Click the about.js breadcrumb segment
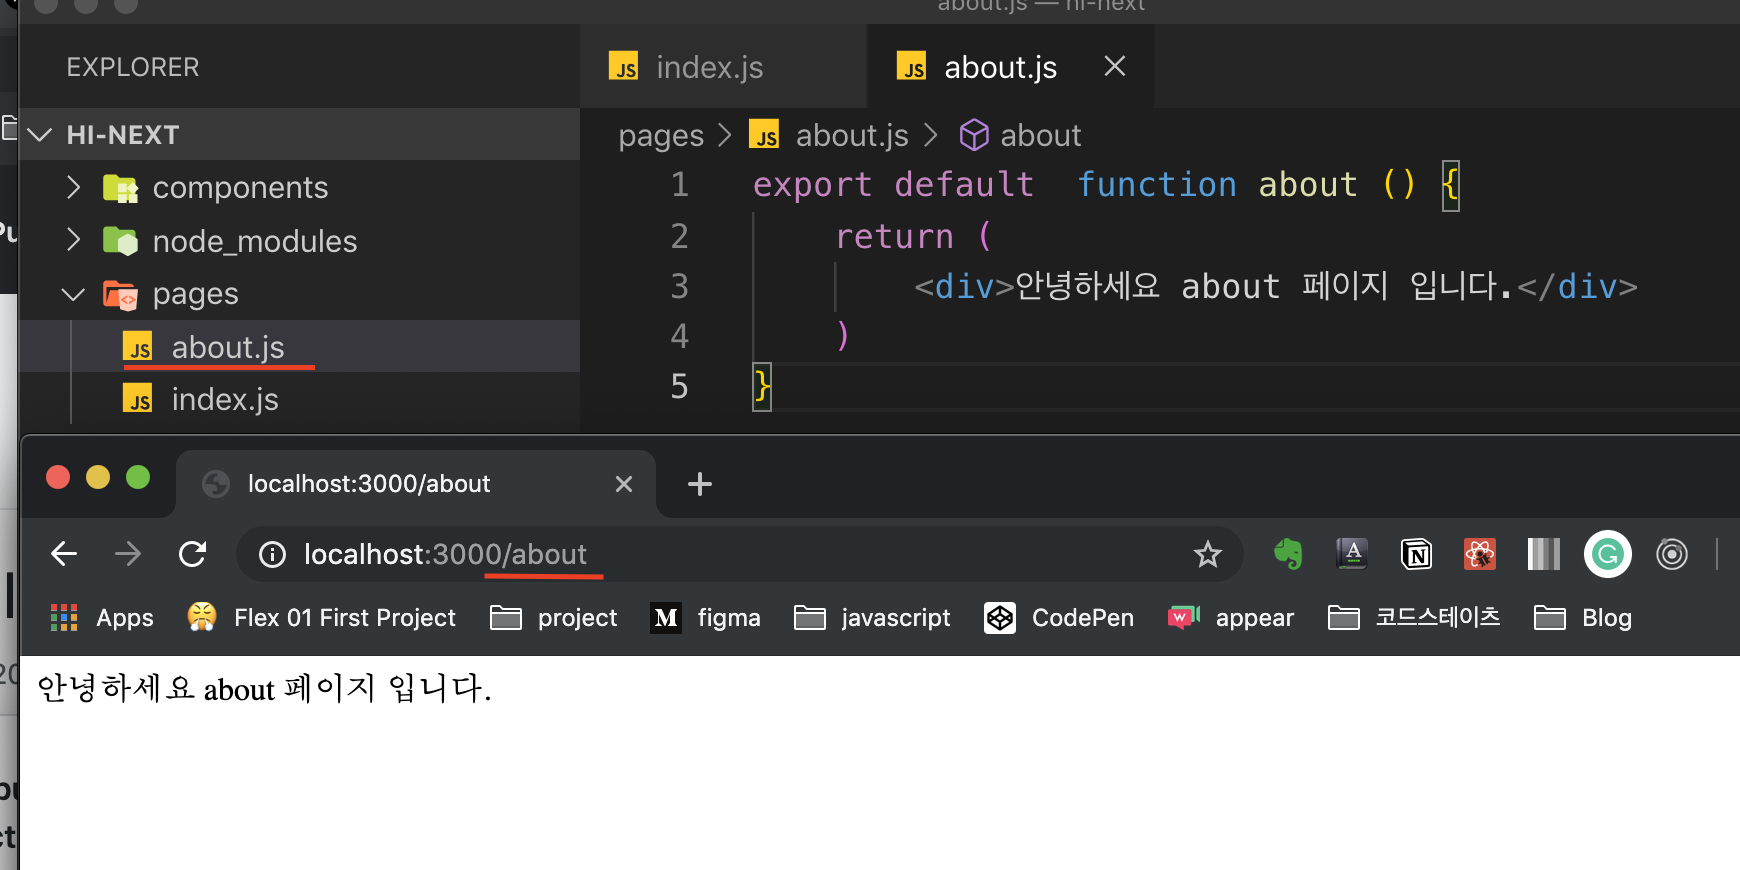 (829, 135)
